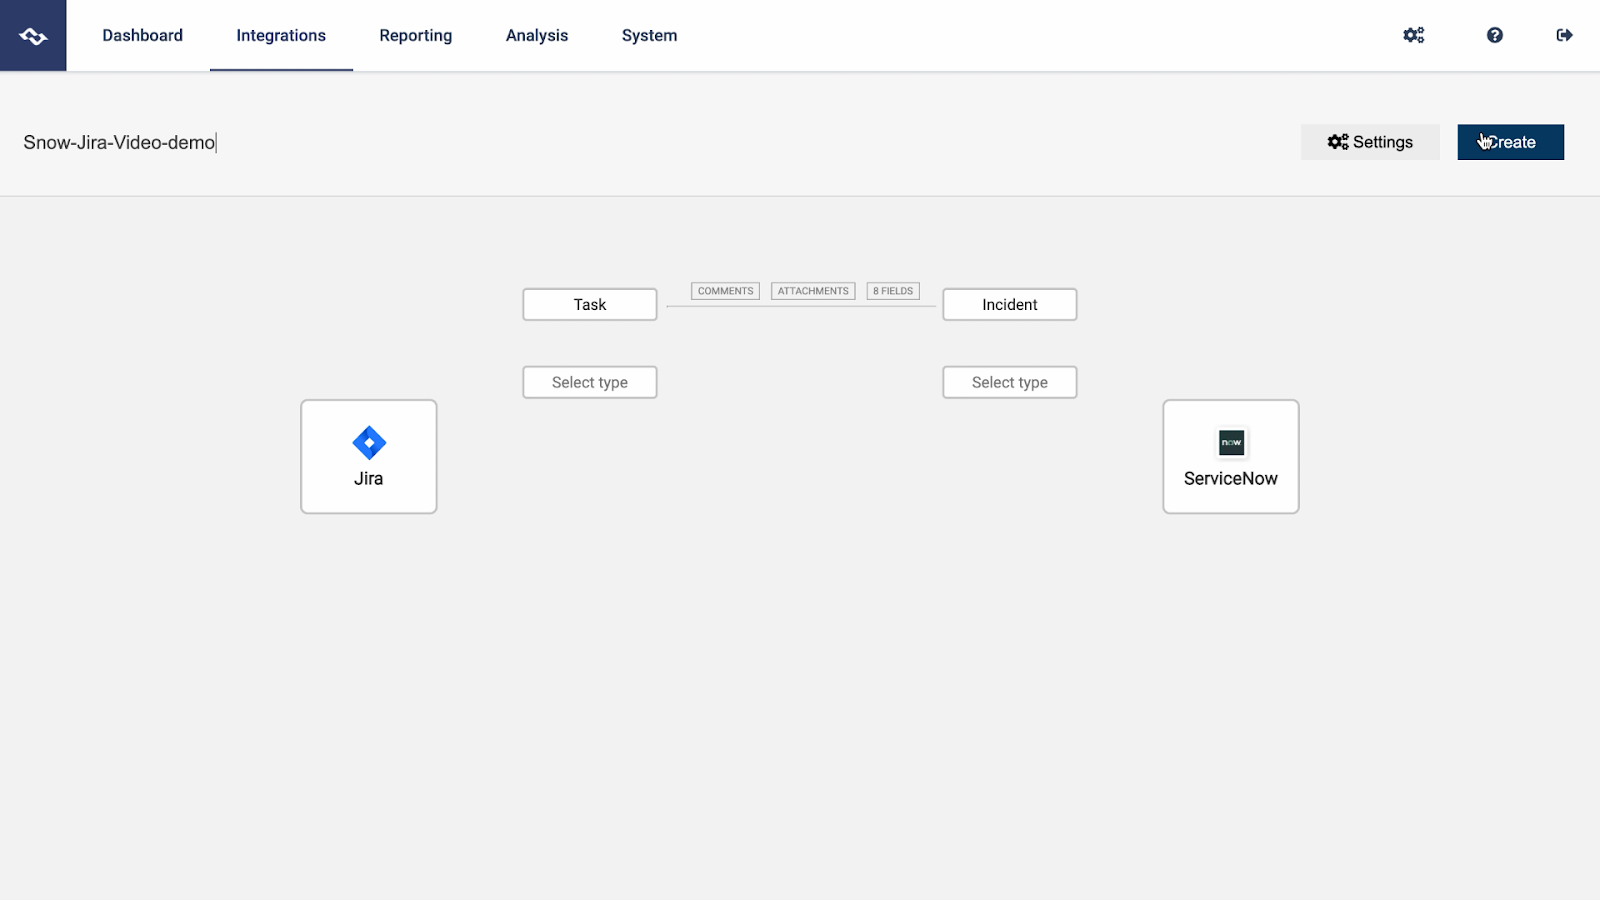Open the system configuration gears icon

pos(1413,35)
